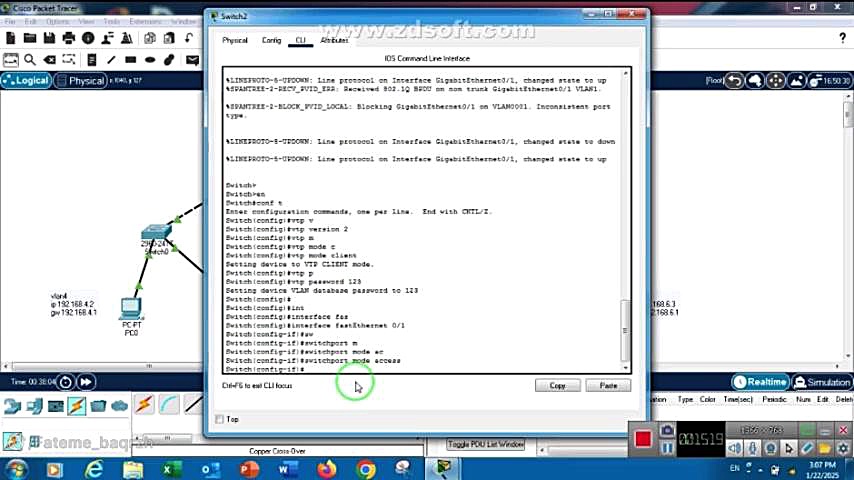854x480 pixels.
Task: Click Fast Forward Time button
Action: tap(86, 382)
